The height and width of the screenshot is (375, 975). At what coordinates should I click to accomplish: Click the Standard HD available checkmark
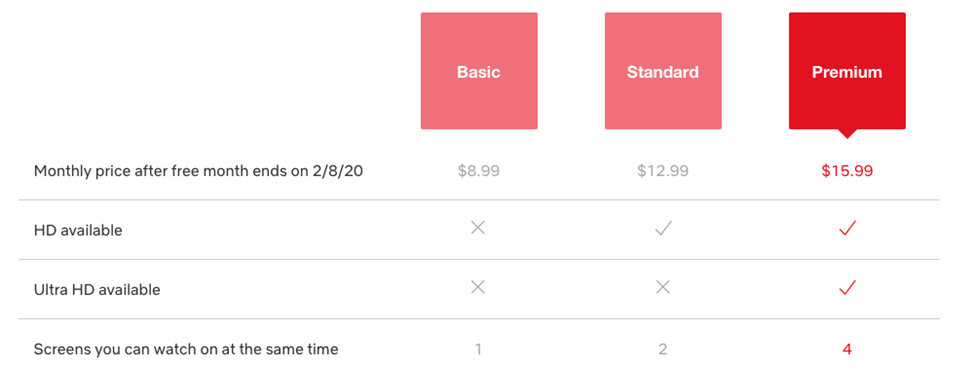click(663, 229)
